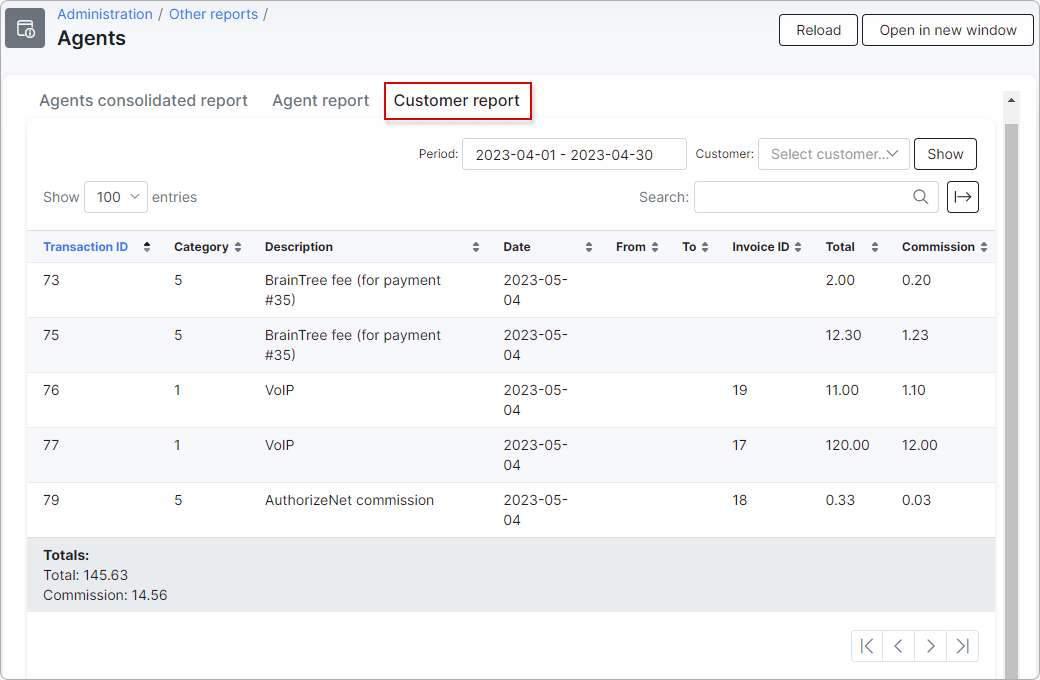Sort table by Total column arrows
The image size is (1040, 680).
875,247
